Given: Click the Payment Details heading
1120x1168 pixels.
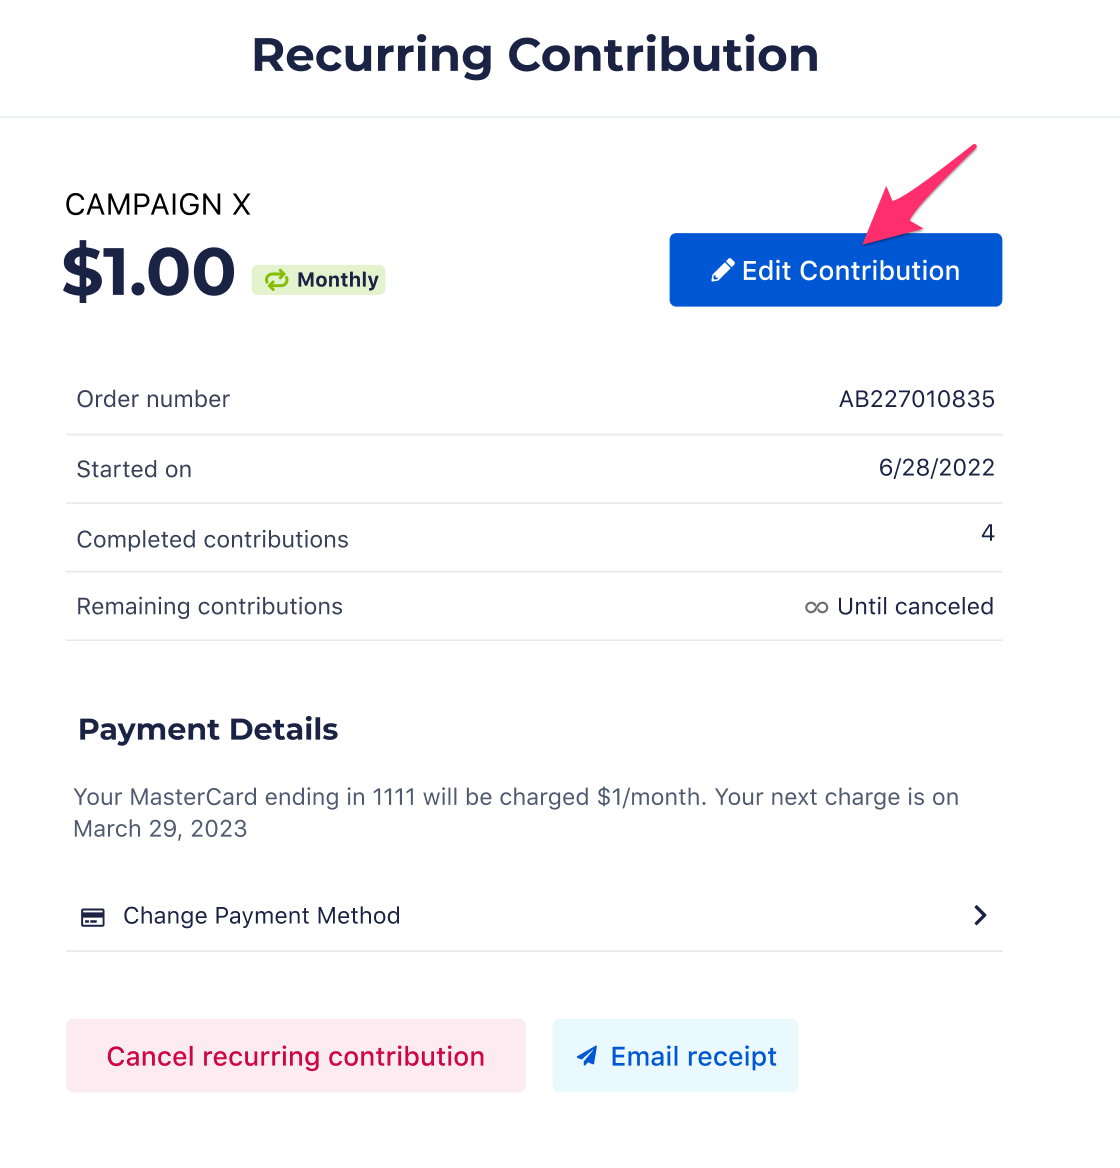Looking at the screenshot, I should 208,729.
